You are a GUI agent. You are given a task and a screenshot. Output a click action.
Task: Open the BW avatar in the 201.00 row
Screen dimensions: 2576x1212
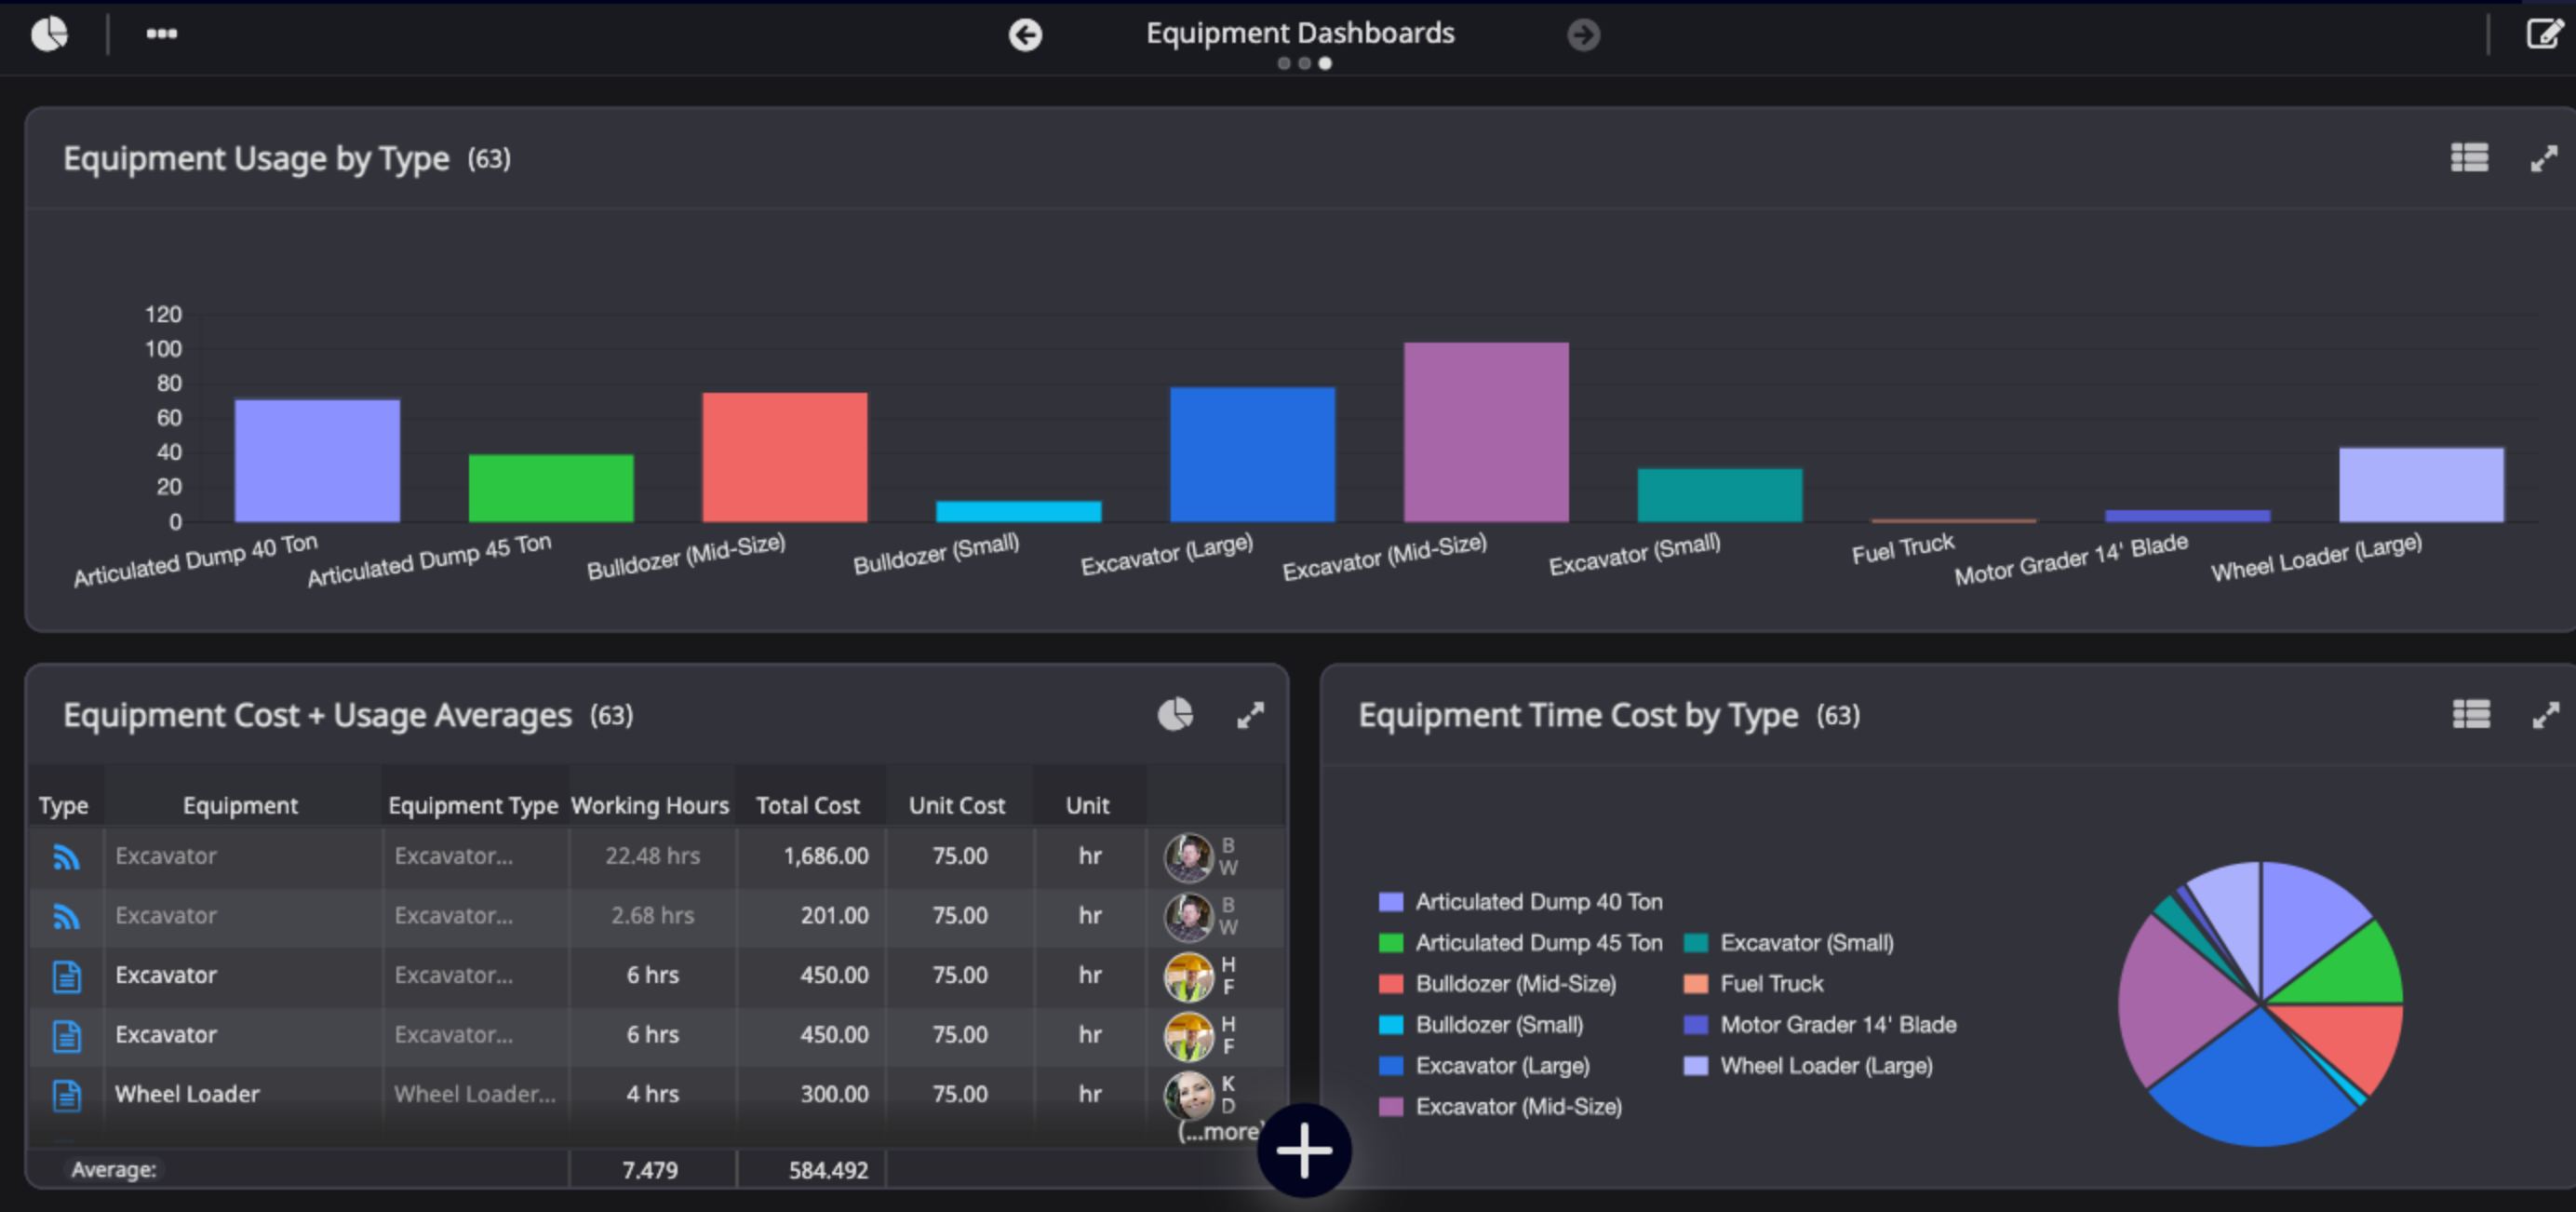1188,916
